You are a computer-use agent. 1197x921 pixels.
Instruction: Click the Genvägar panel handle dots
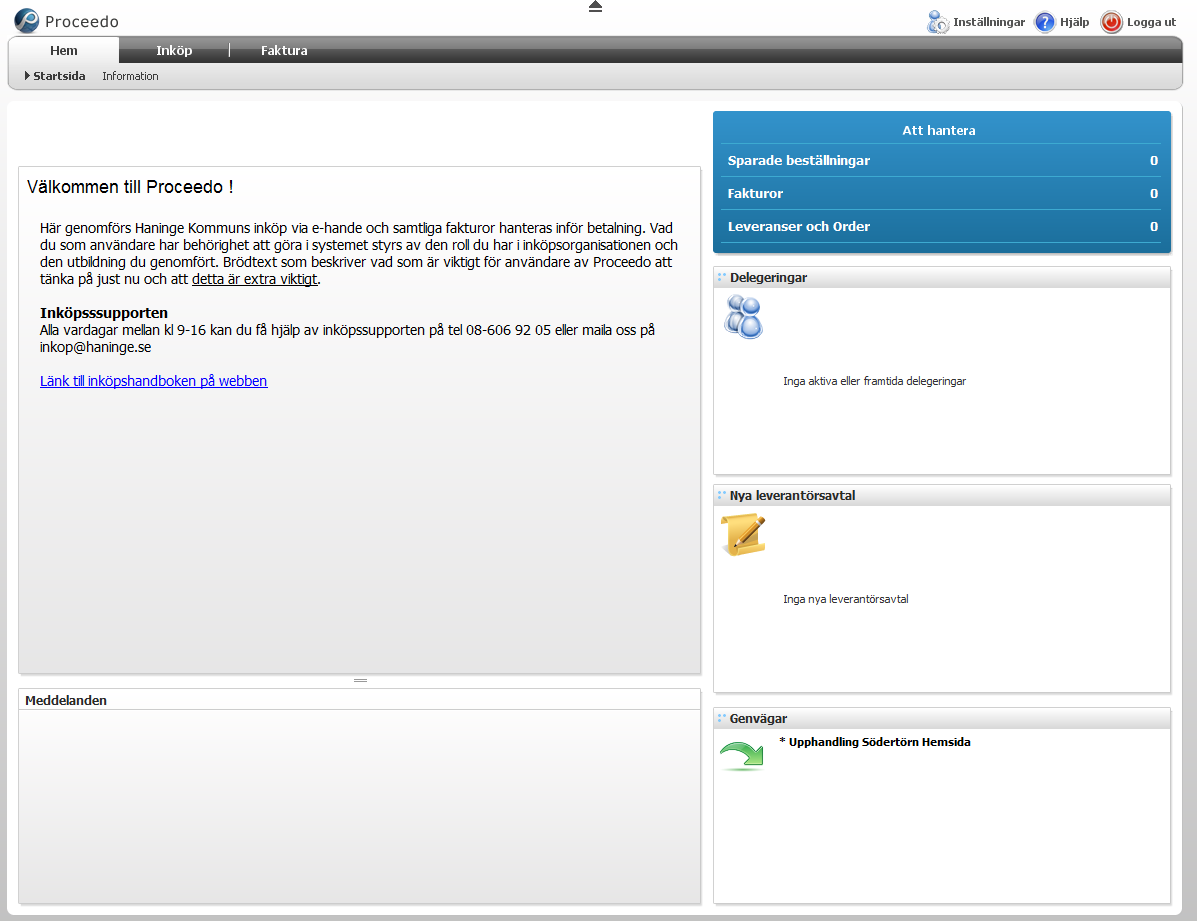point(721,719)
